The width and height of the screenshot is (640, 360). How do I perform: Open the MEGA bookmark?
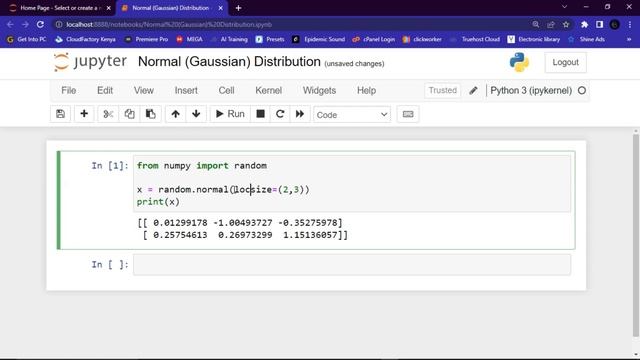(189, 40)
